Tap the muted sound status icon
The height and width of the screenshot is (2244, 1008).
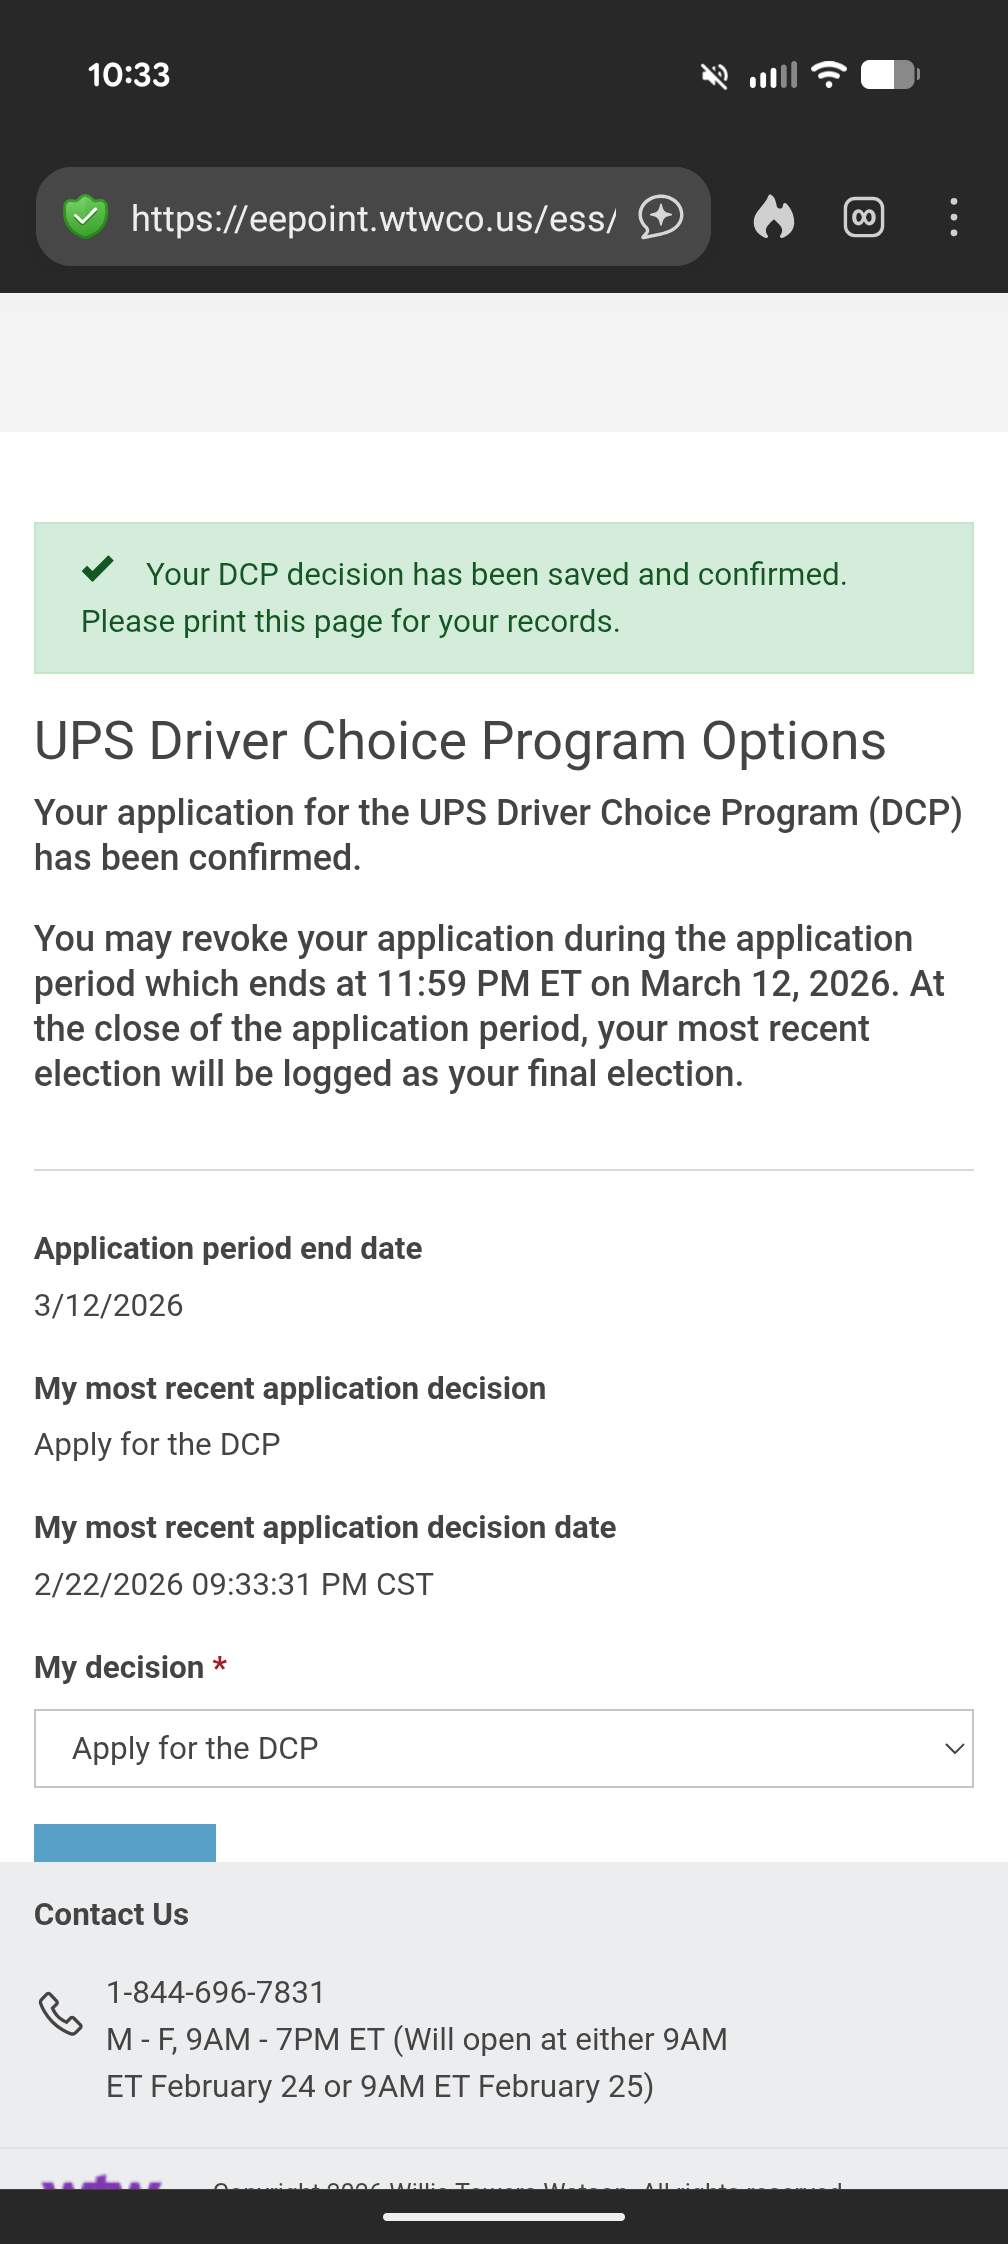[714, 75]
